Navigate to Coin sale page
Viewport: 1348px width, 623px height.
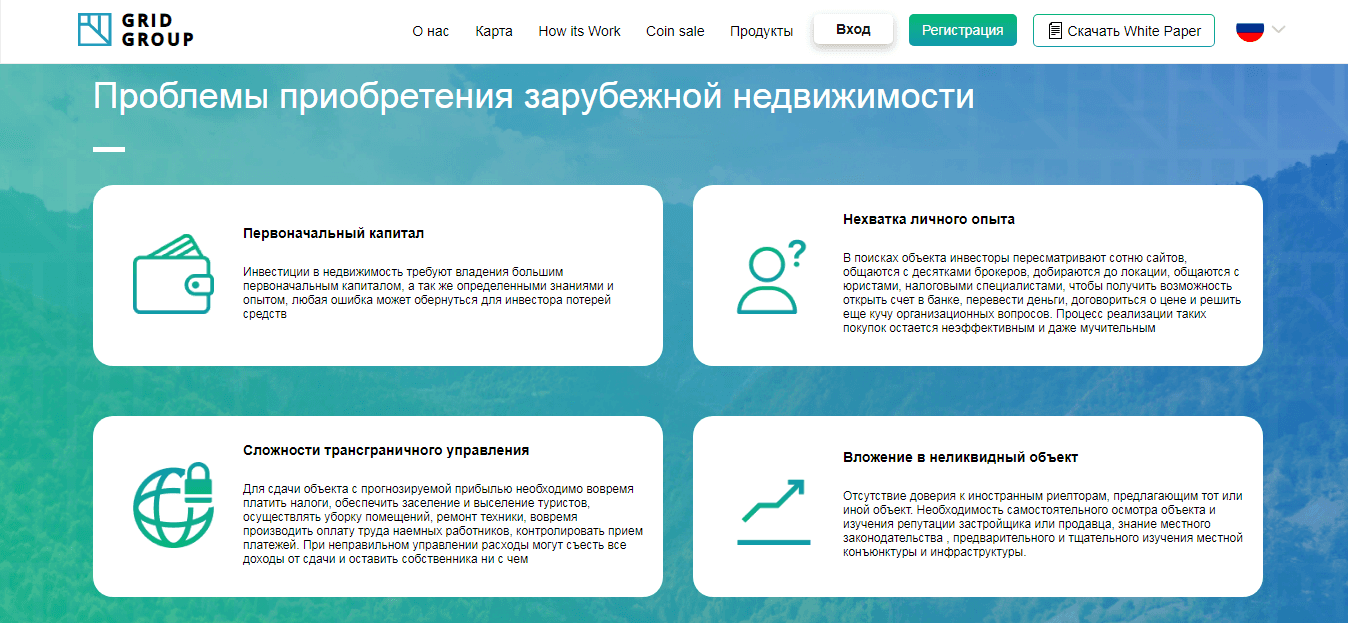tap(675, 31)
